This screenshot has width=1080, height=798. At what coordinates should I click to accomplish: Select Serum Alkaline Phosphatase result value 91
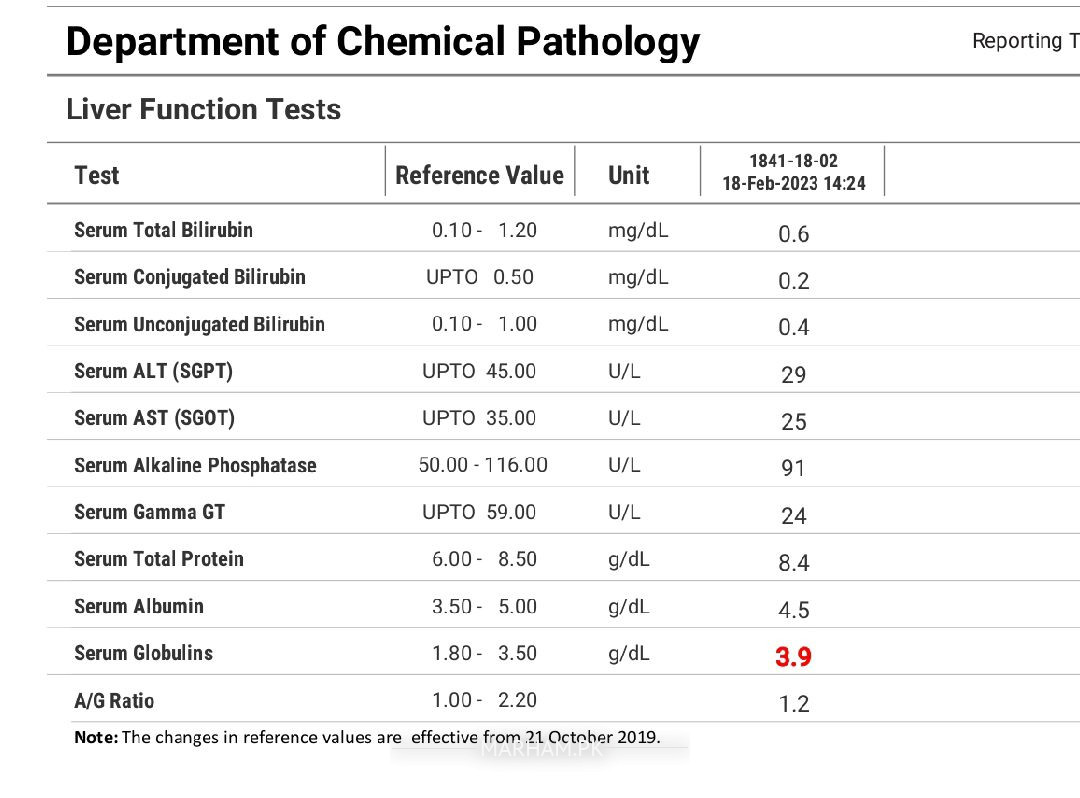pyautogui.click(x=793, y=468)
